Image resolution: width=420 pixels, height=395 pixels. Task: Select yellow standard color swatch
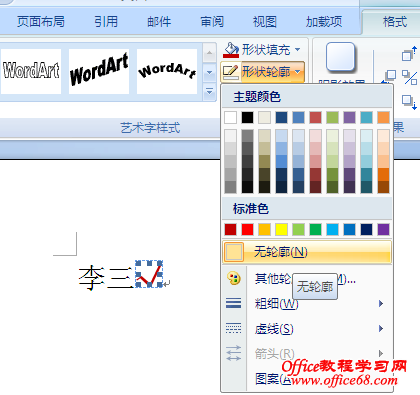coord(281,229)
